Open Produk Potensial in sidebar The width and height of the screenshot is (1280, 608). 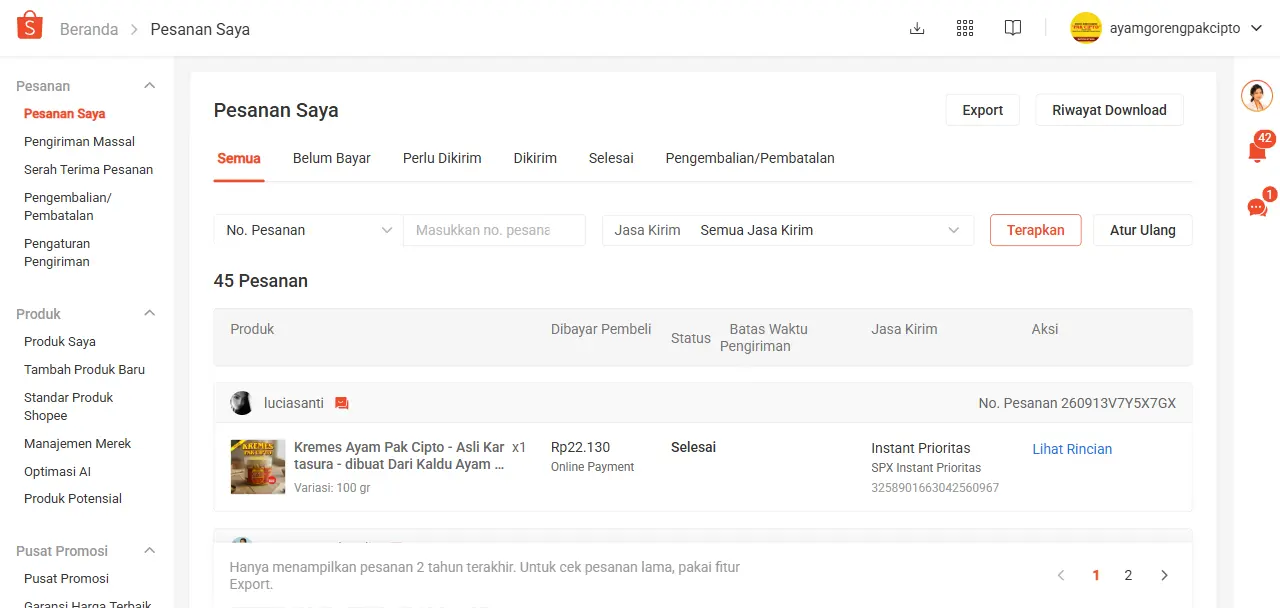[73, 499]
